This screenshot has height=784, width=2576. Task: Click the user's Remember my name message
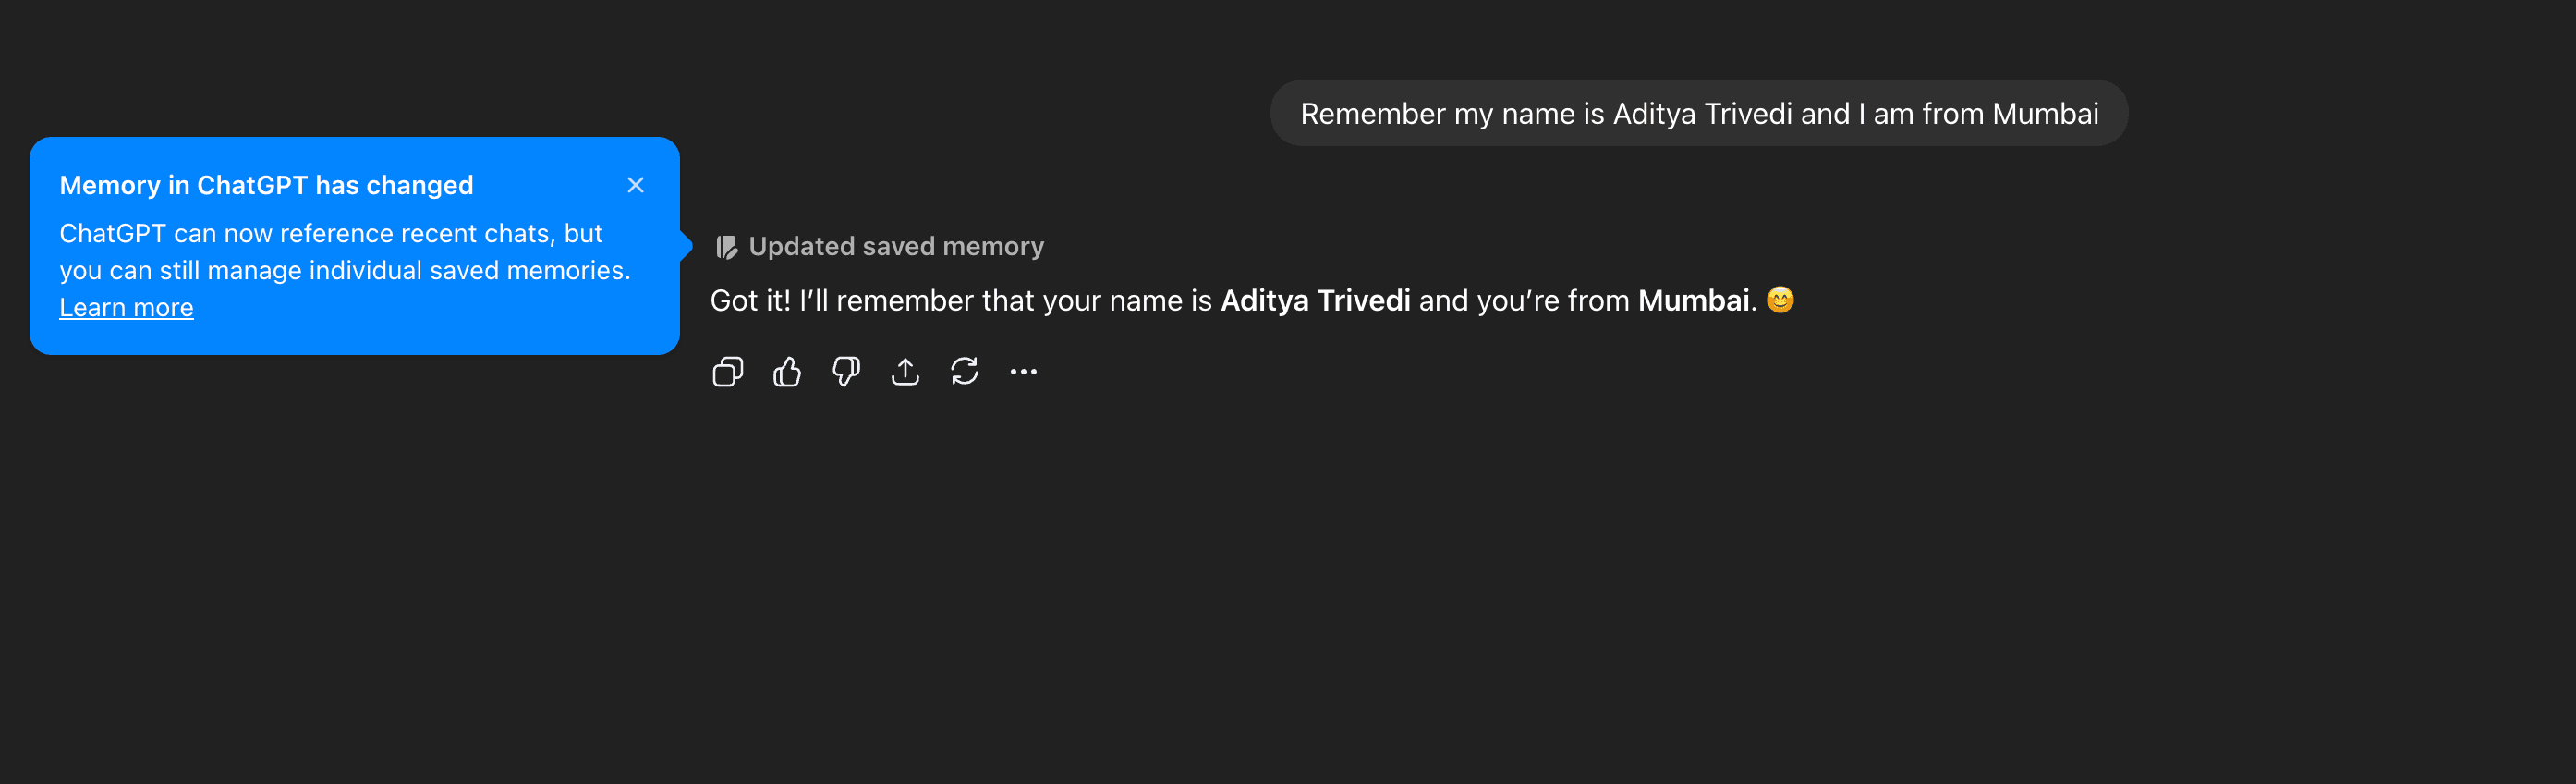(x=1698, y=114)
